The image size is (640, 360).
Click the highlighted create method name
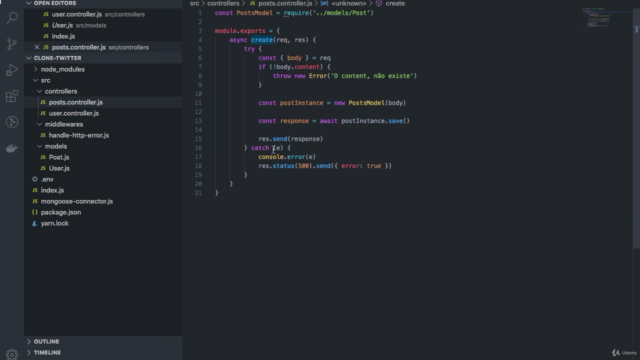[x=262, y=40]
